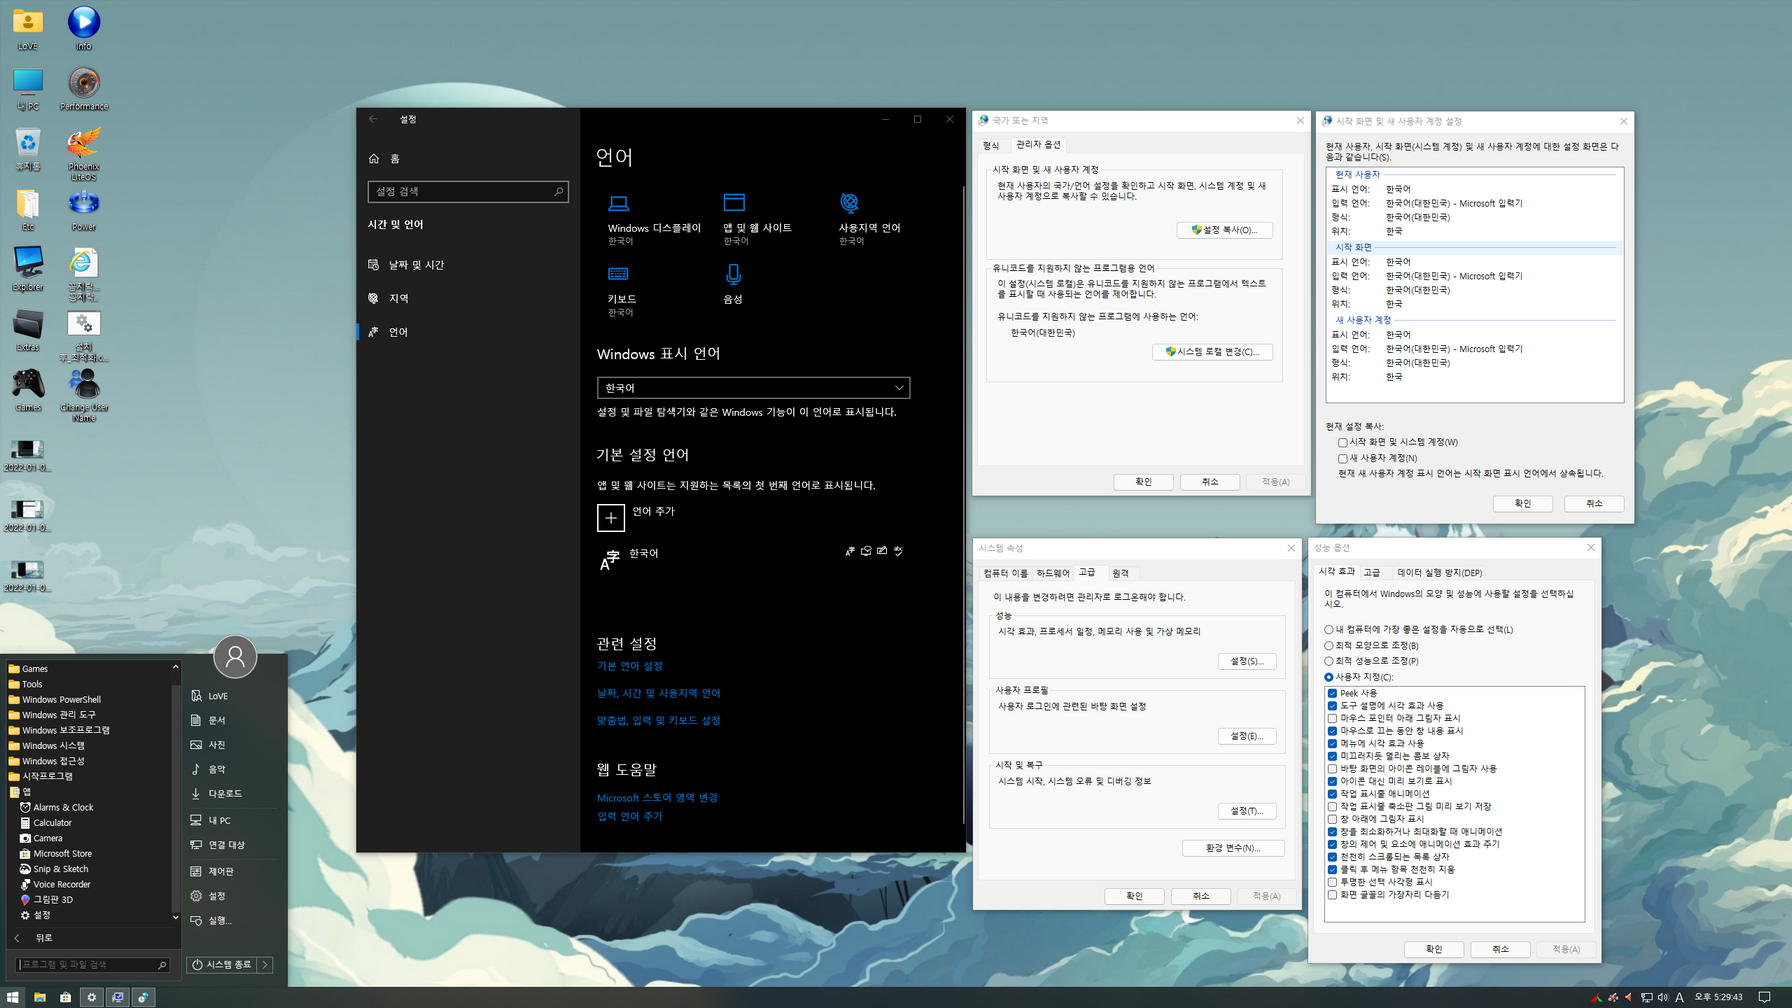Switch to 형식 tab in 국가 또는 지역
This screenshot has height=1008, width=1792.
tap(991, 146)
